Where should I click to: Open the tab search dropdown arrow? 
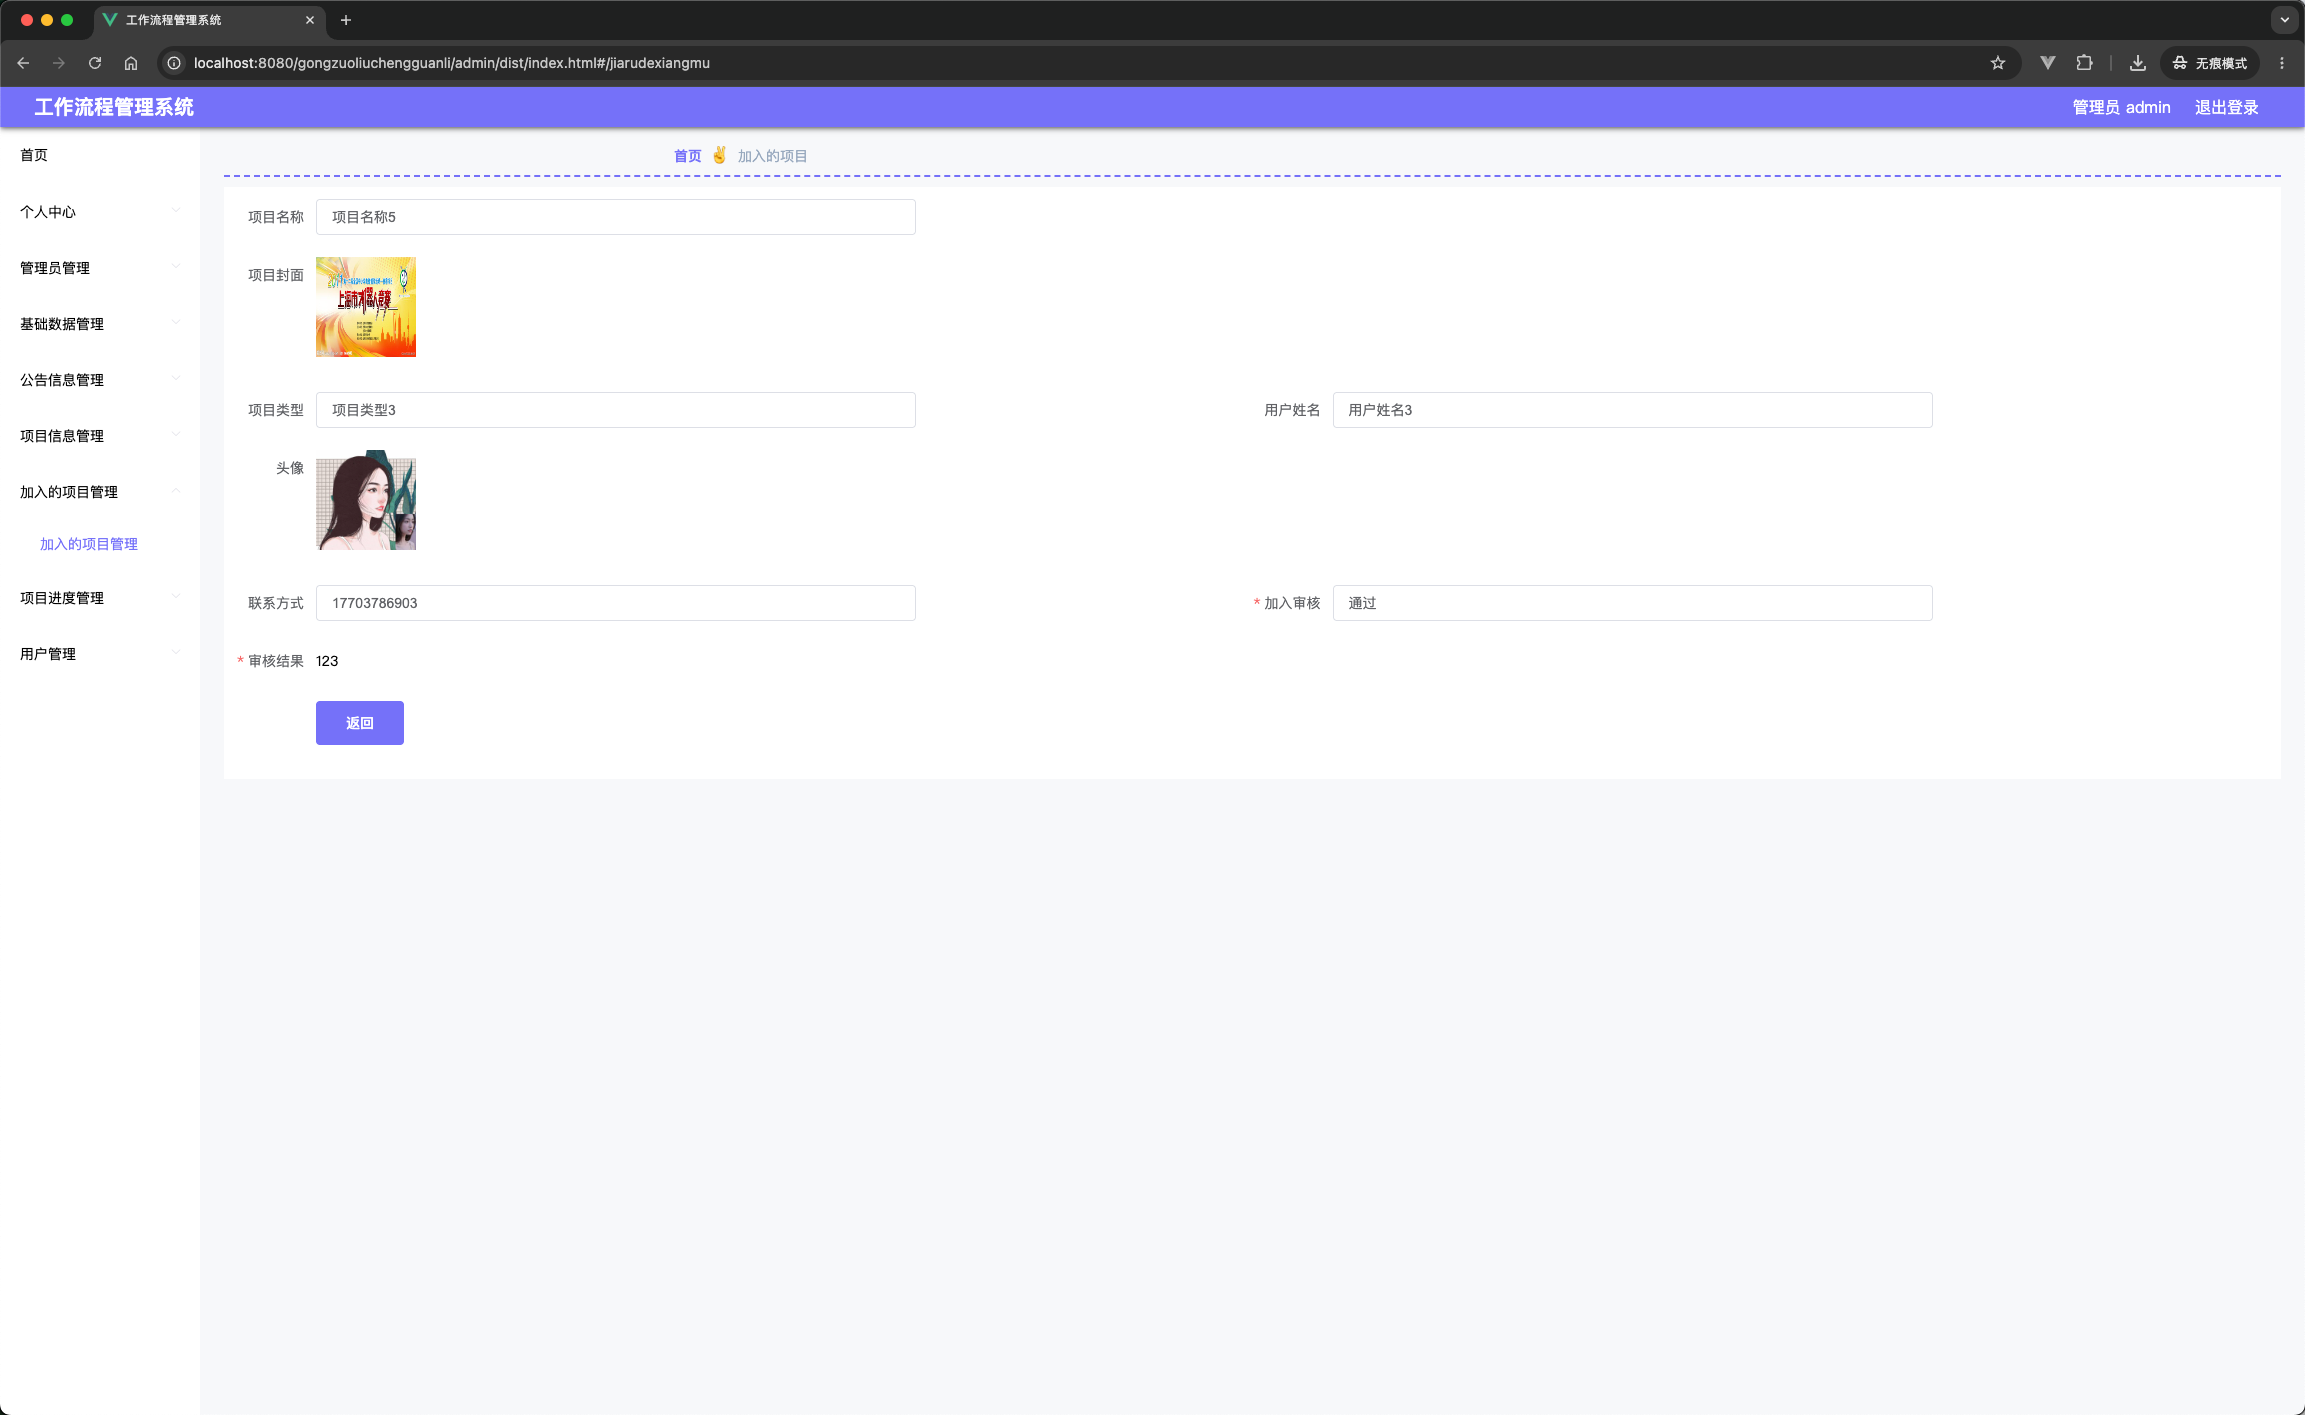[x=2285, y=20]
